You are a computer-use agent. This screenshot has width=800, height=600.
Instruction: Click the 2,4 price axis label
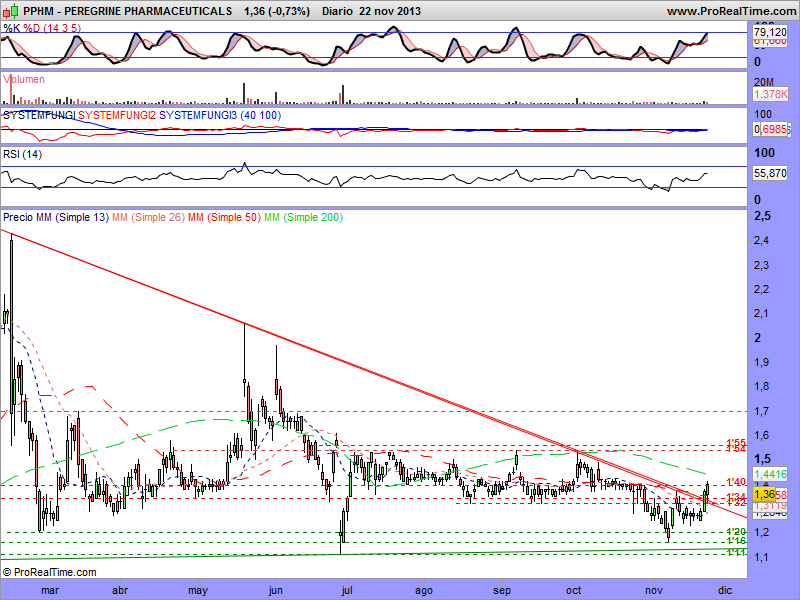[762, 240]
